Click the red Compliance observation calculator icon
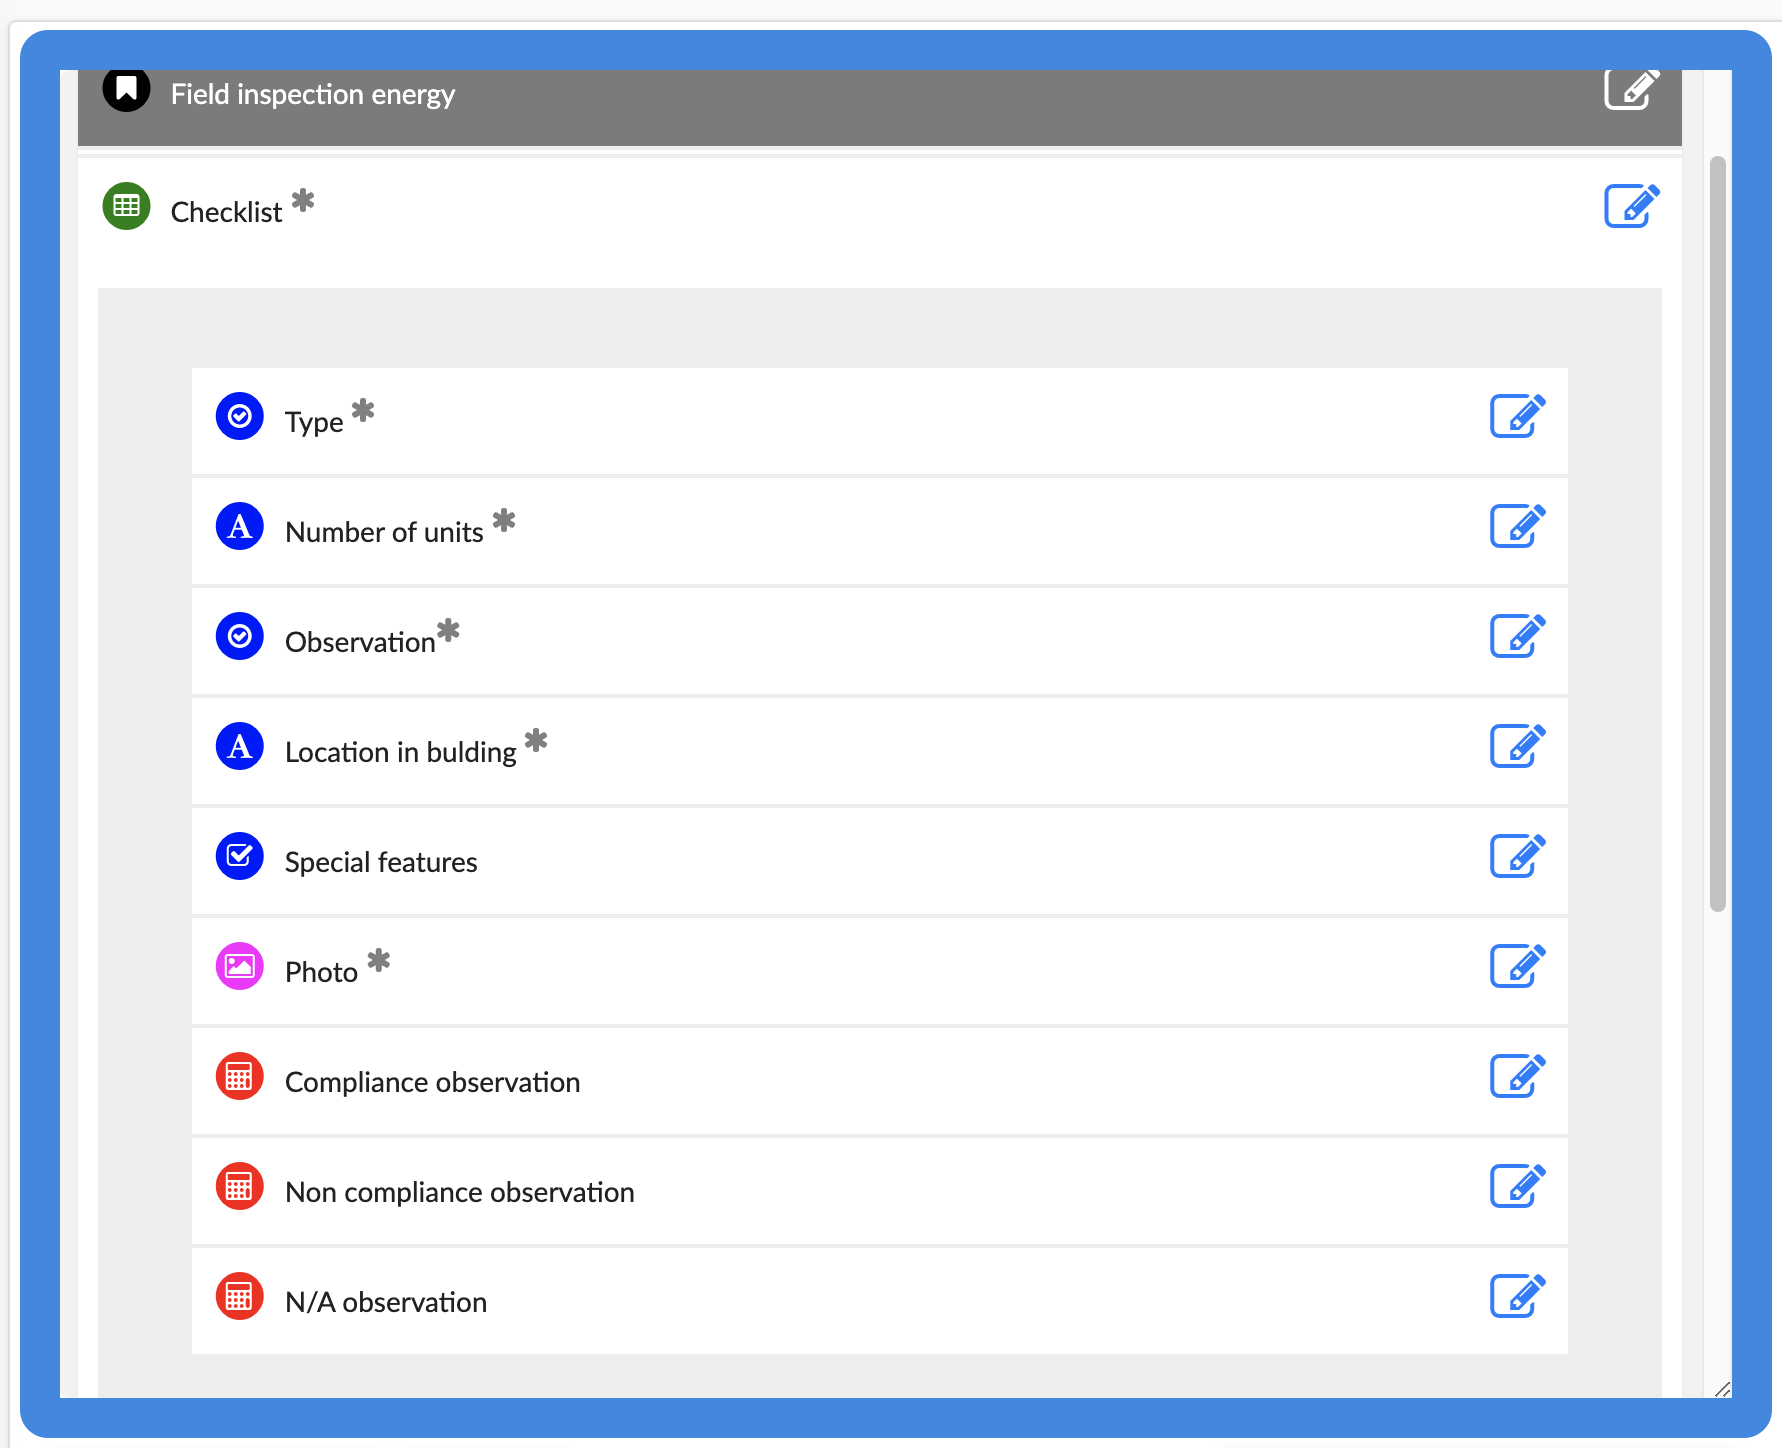1782x1448 pixels. click(240, 1076)
